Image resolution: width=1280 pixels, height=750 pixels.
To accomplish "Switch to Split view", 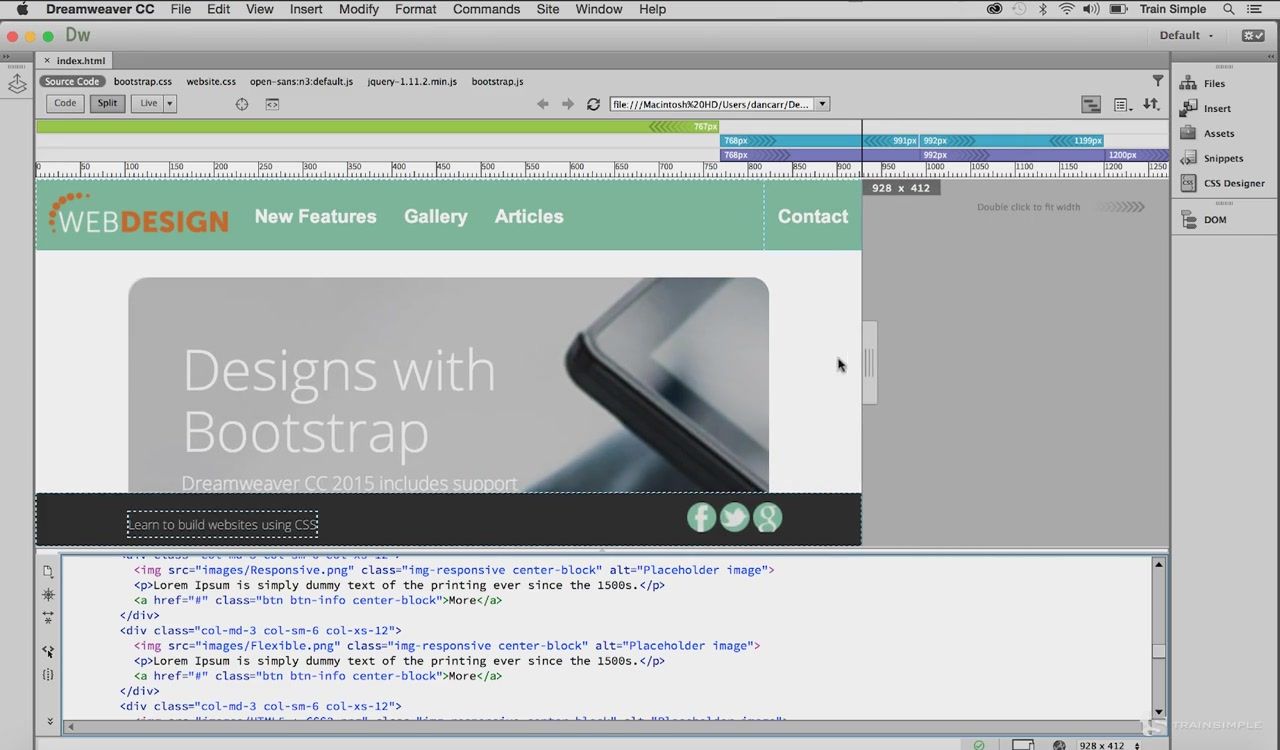I will [107, 103].
